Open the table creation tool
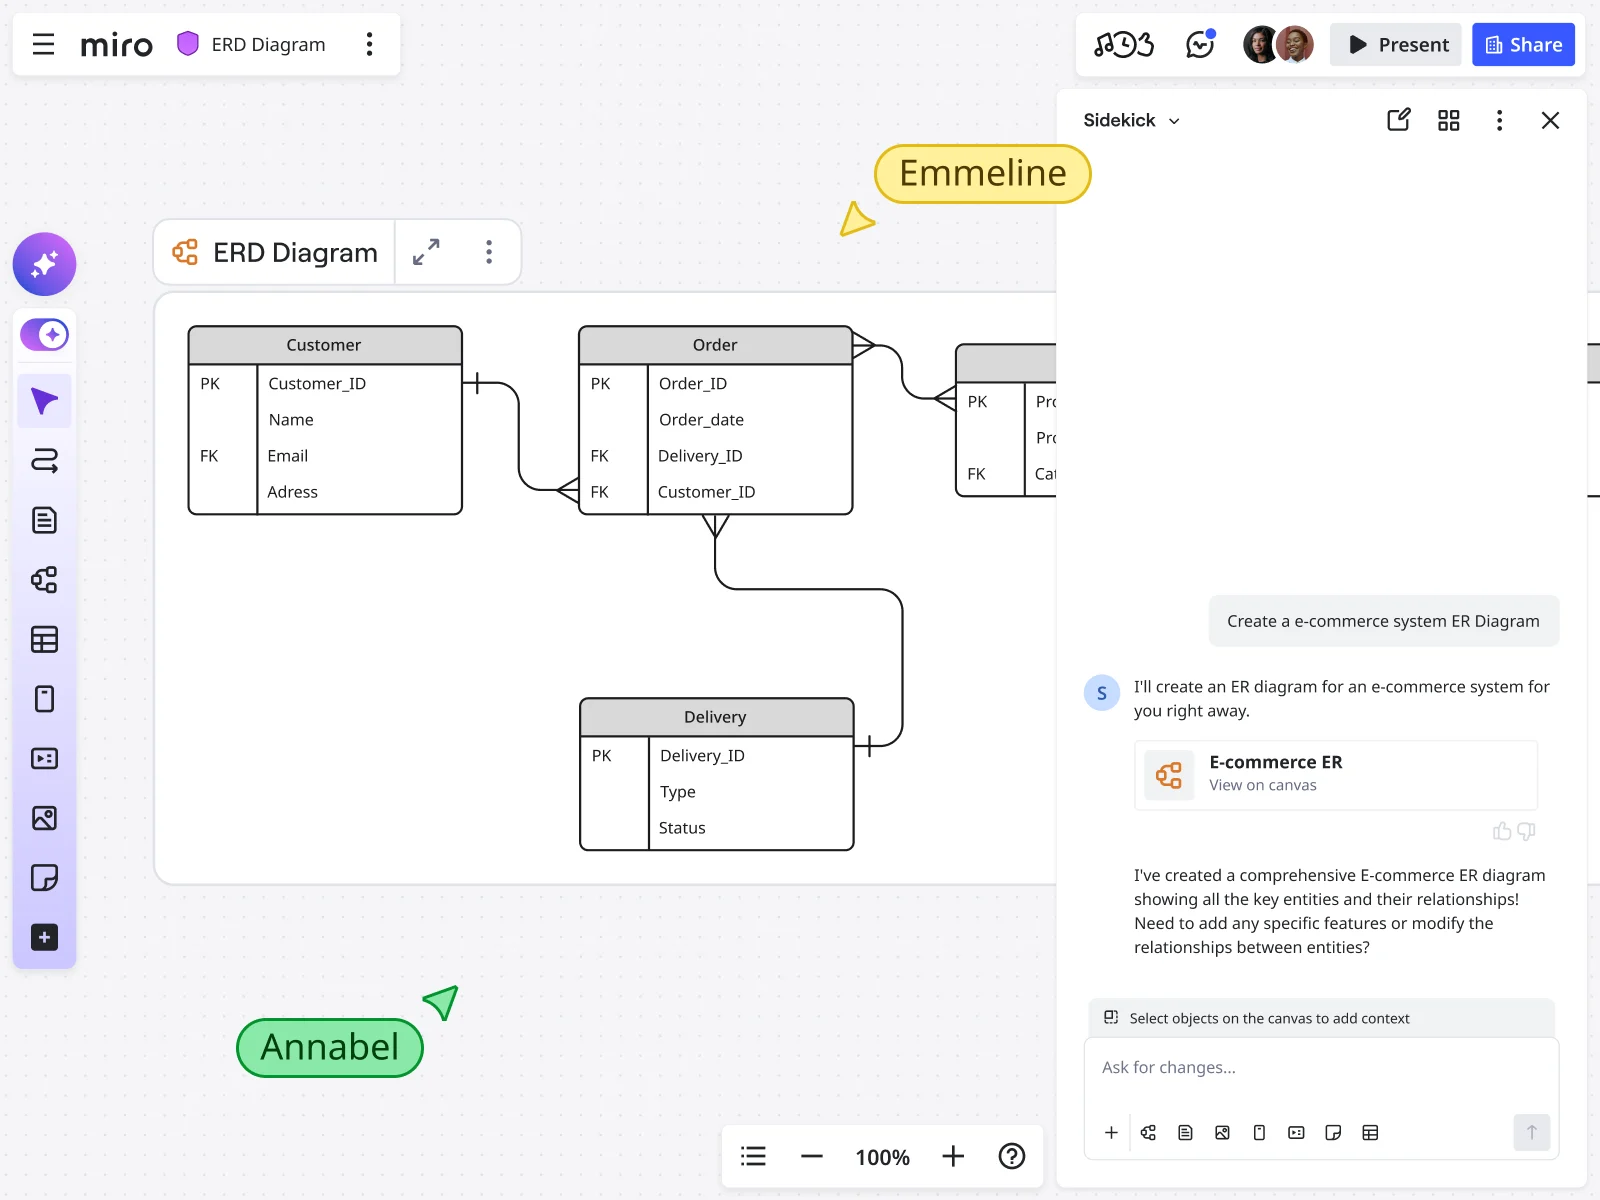This screenshot has width=1600, height=1200. pos(44,640)
